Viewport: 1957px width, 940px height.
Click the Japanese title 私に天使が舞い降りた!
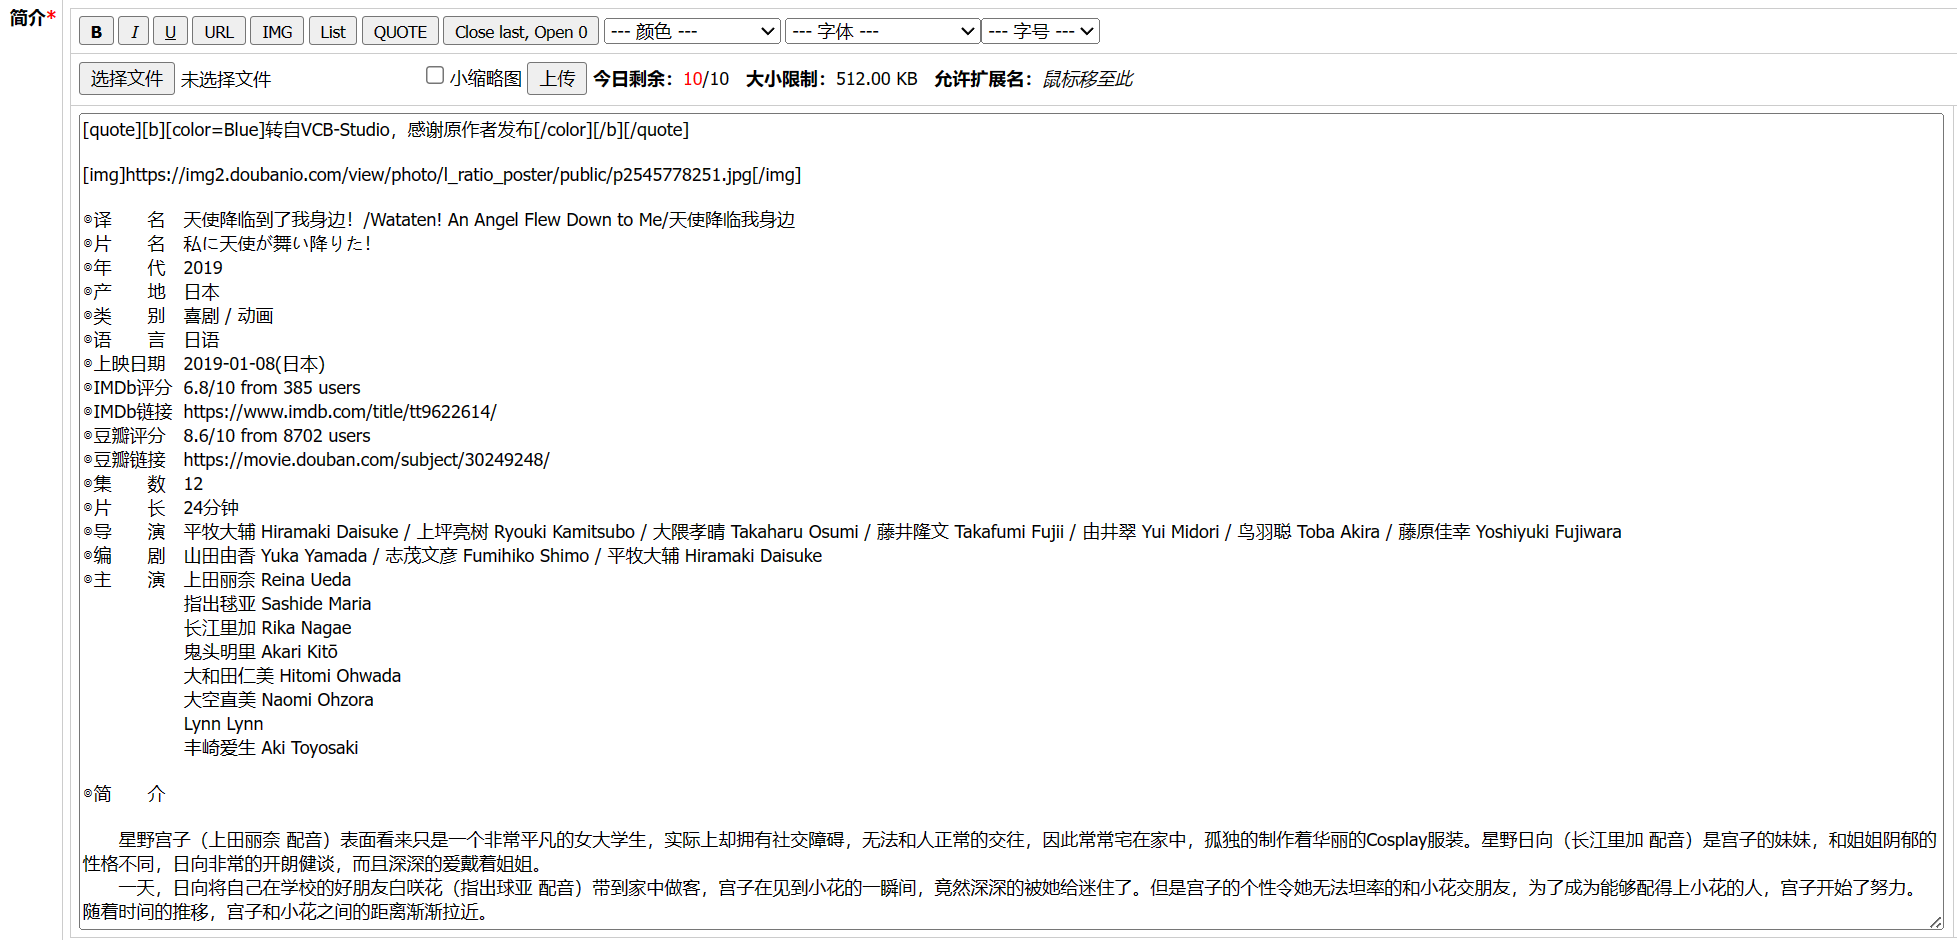(277, 244)
